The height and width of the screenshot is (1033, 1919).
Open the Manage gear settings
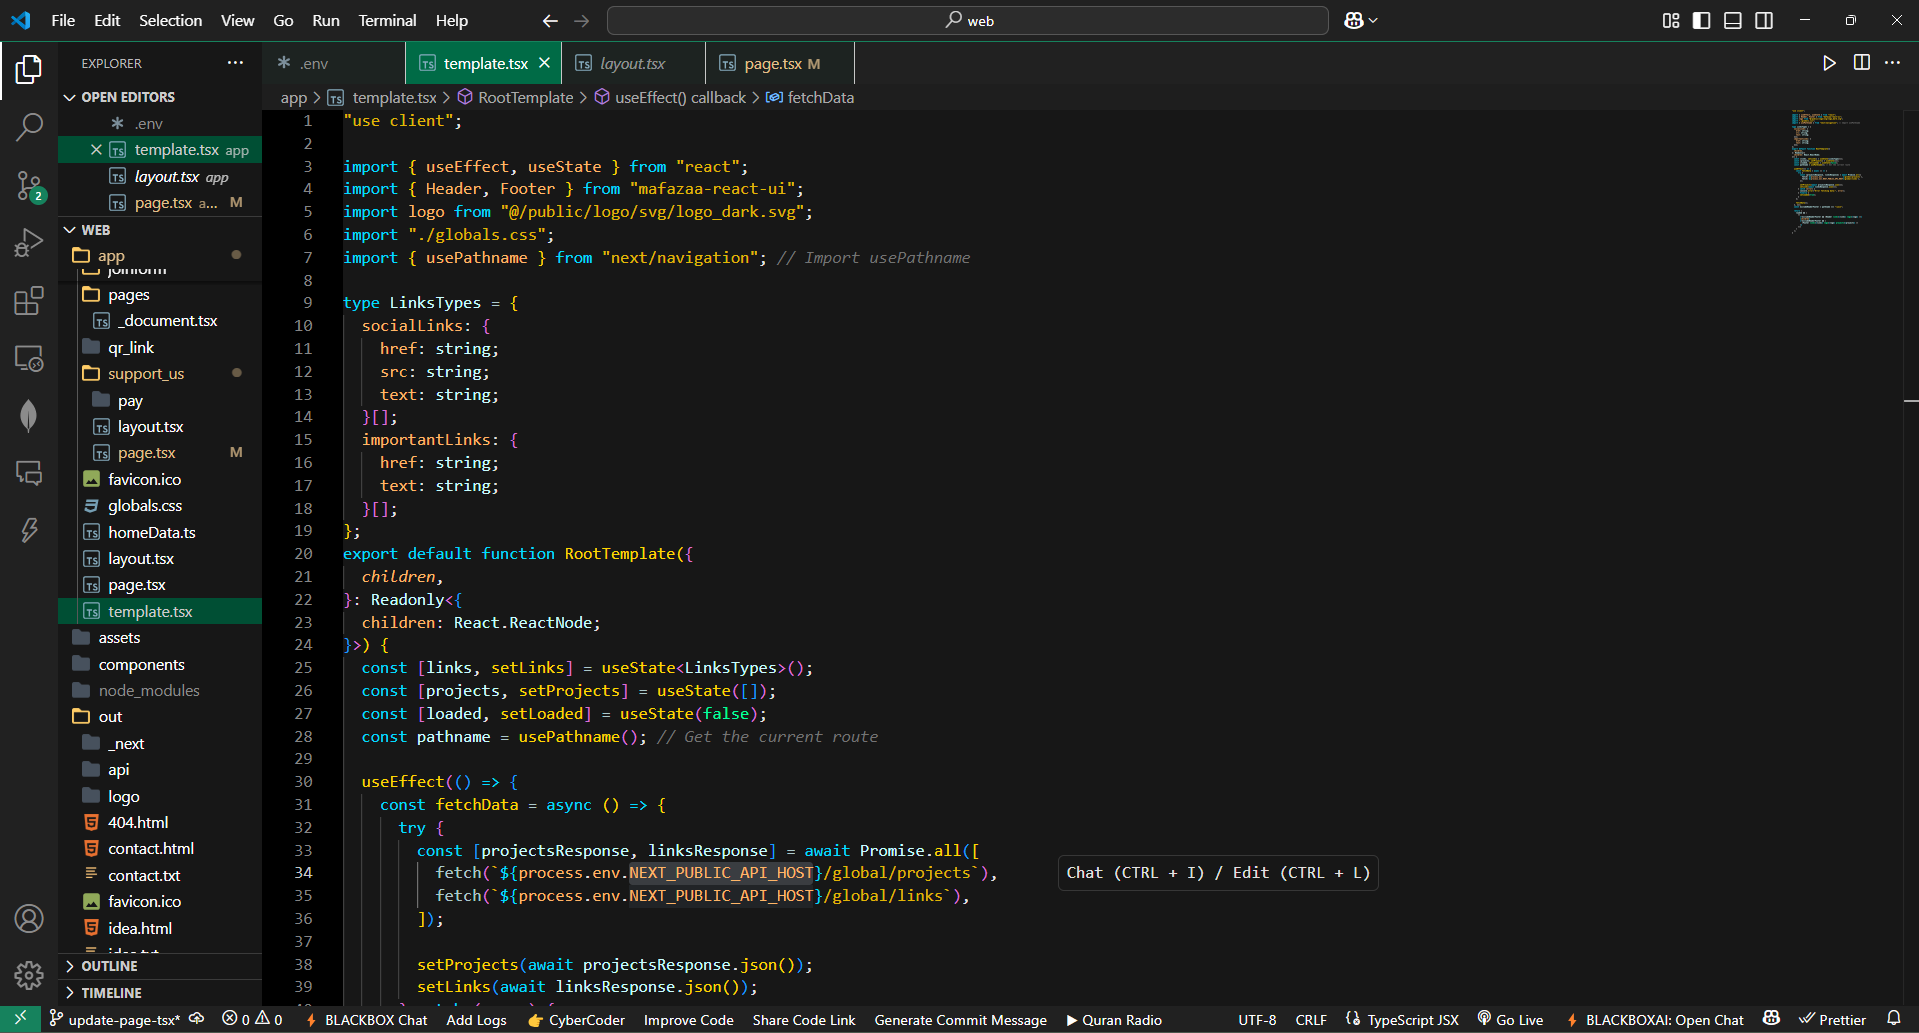(x=29, y=975)
